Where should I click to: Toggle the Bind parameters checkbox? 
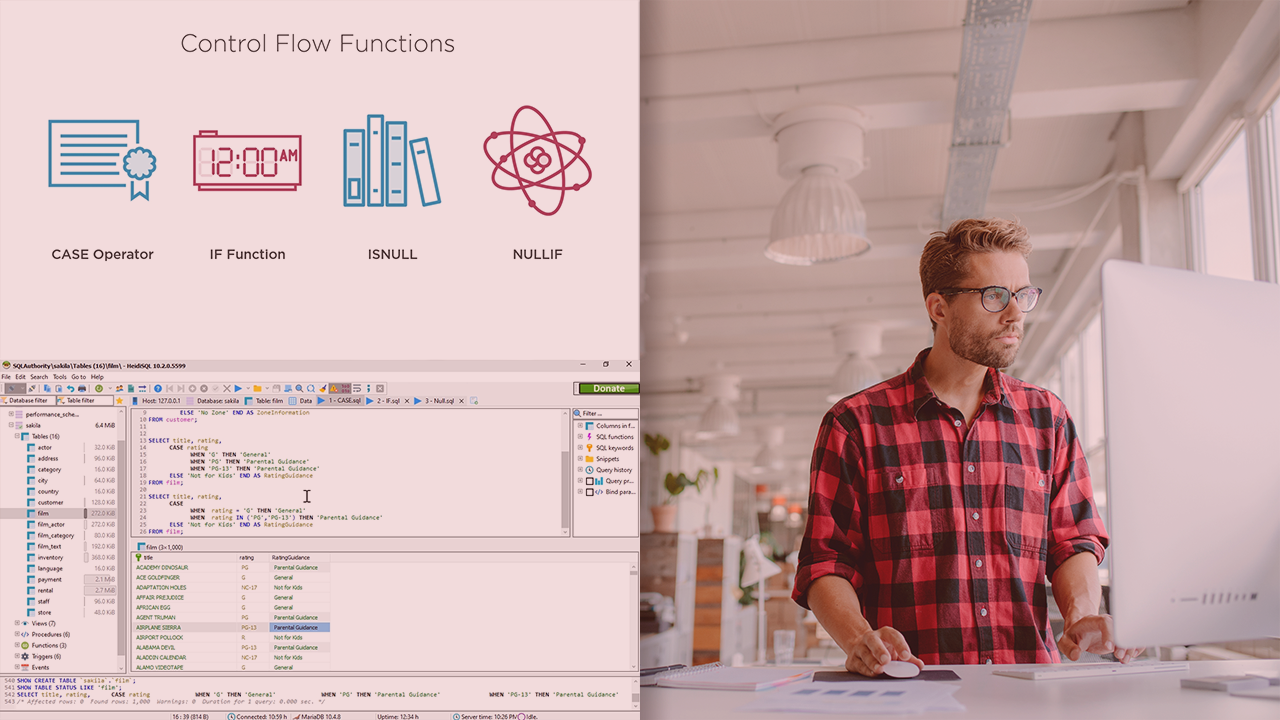[590, 492]
